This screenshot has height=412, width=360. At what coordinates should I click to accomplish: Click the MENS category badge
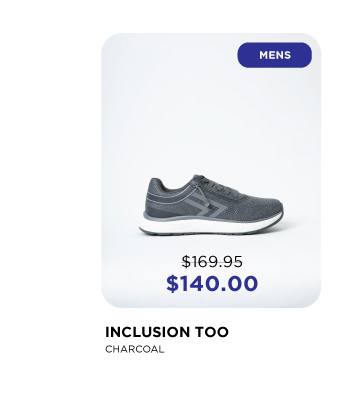[274, 55]
